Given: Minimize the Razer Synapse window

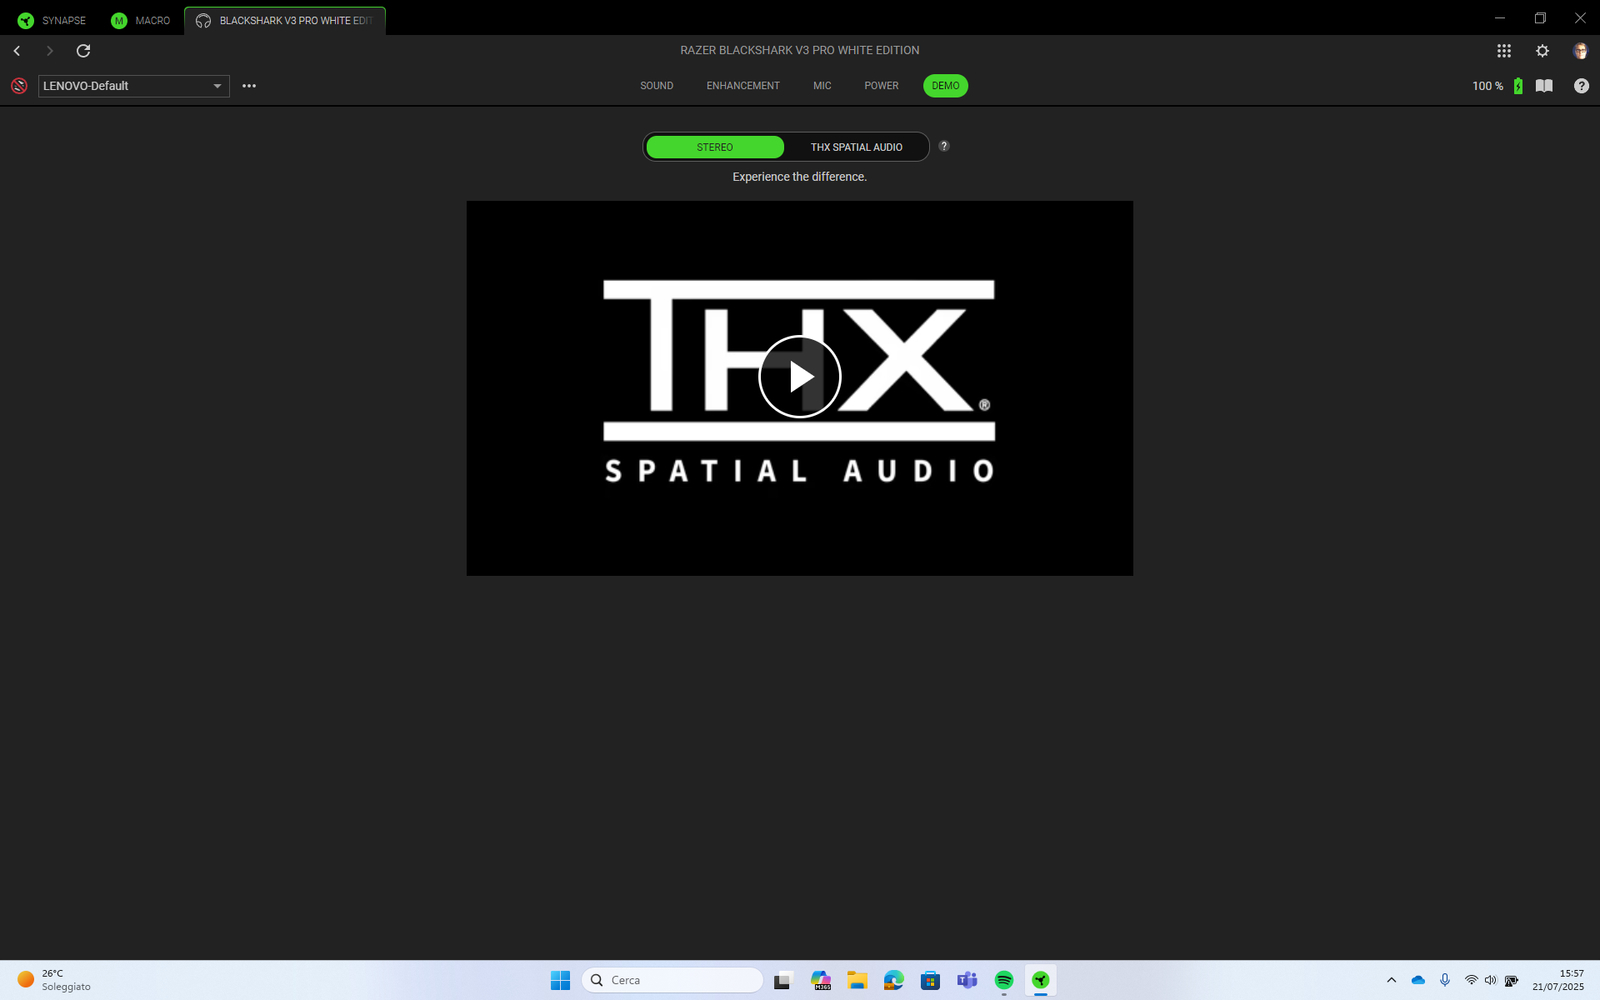Looking at the screenshot, I should click(1500, 18).
